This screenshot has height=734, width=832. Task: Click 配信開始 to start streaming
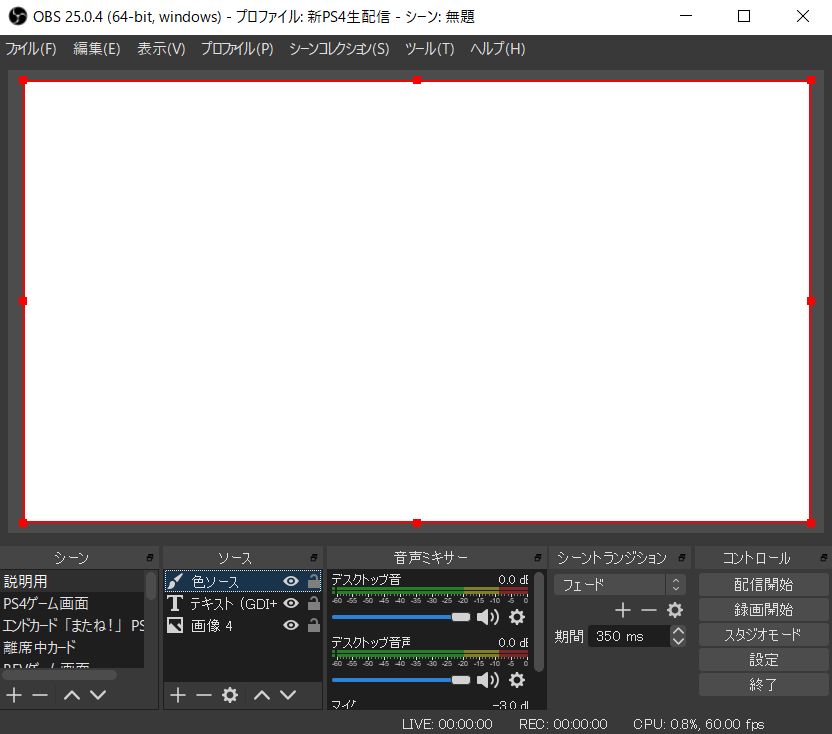coord(764,584)
